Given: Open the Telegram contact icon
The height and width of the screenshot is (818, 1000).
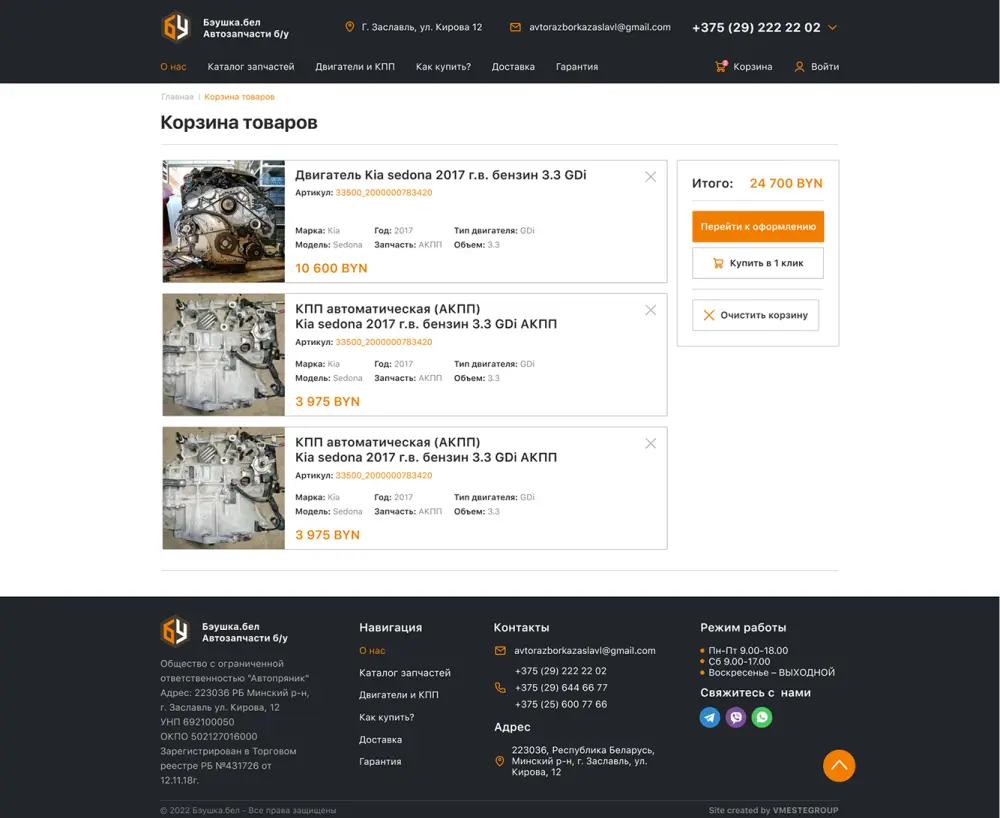Looking at the screenshot, I should [710, 717].
